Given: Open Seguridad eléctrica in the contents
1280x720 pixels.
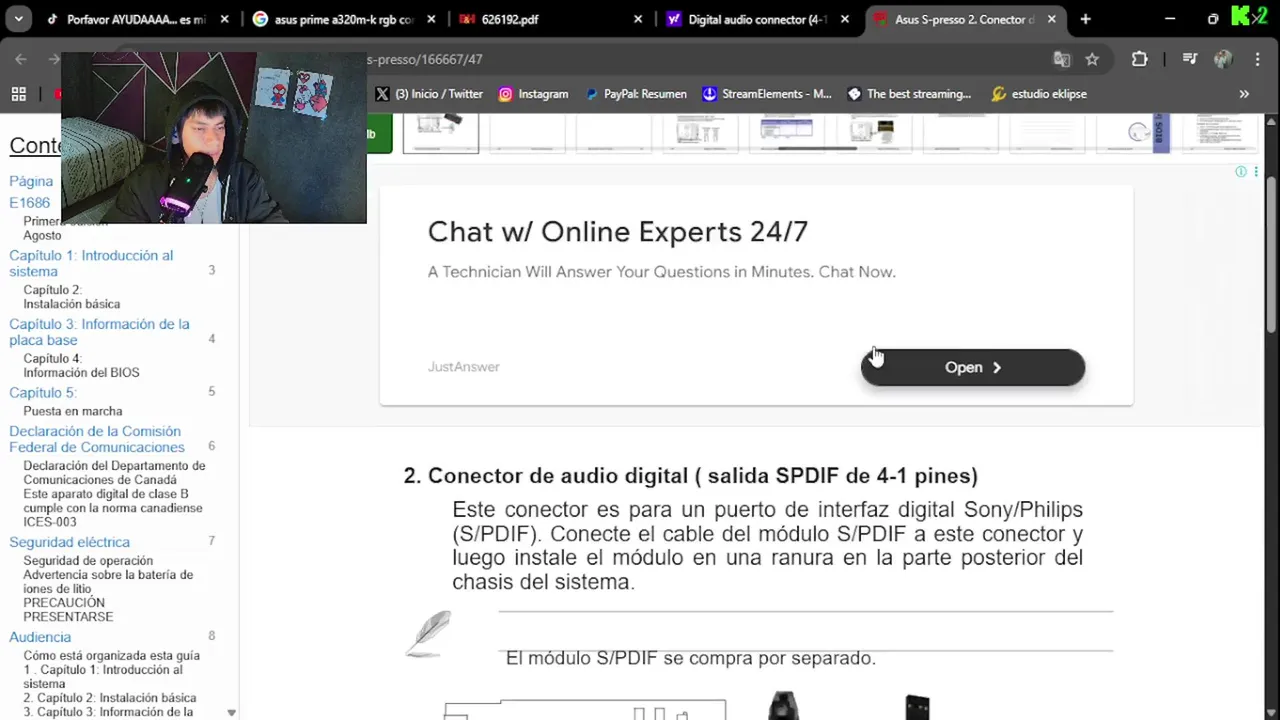Looking at the screenshot, I should [x=69, y=542].
